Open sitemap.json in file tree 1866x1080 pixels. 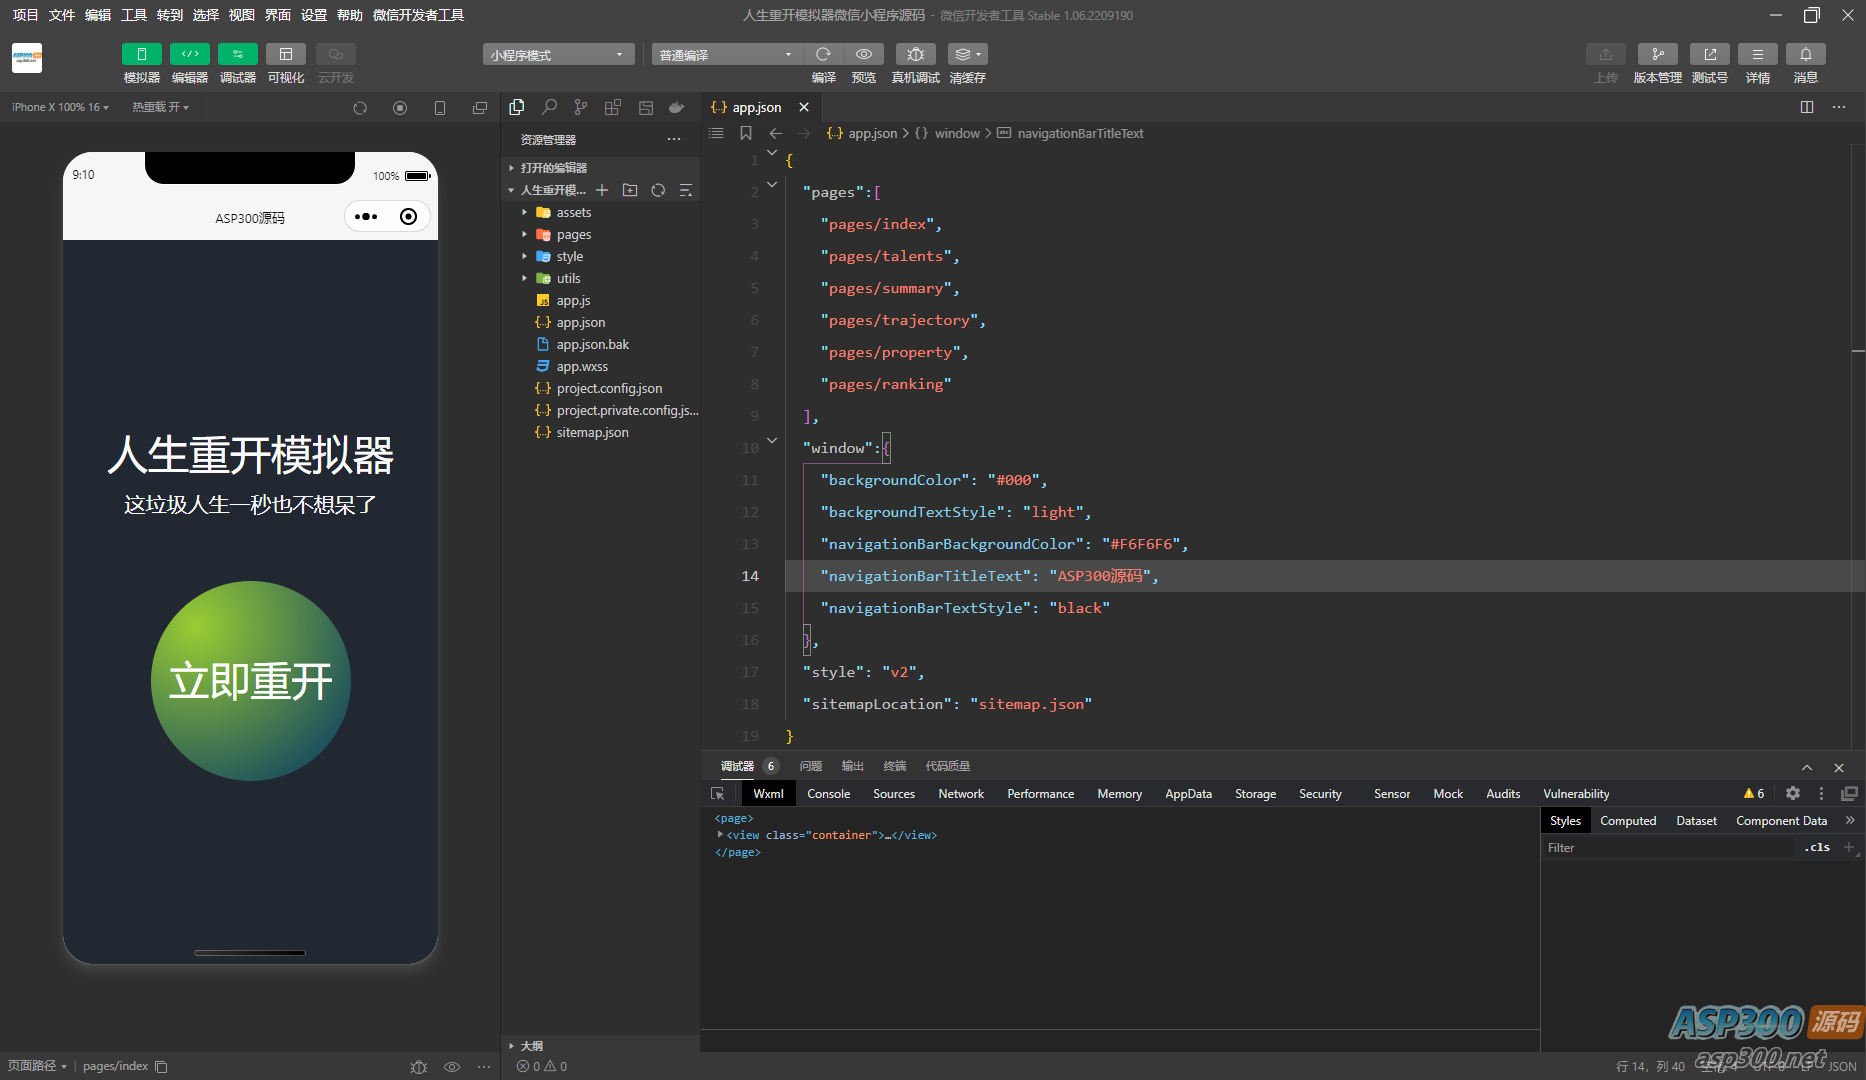coord(592,433)
